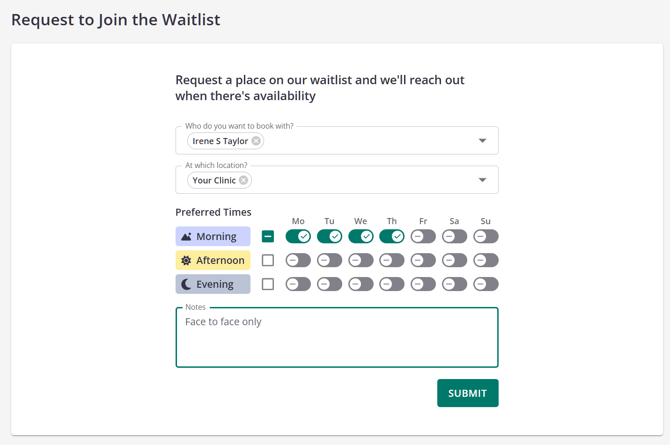Click the Afternoon sun icon
The image size is (670, 445).
[186, 260]
